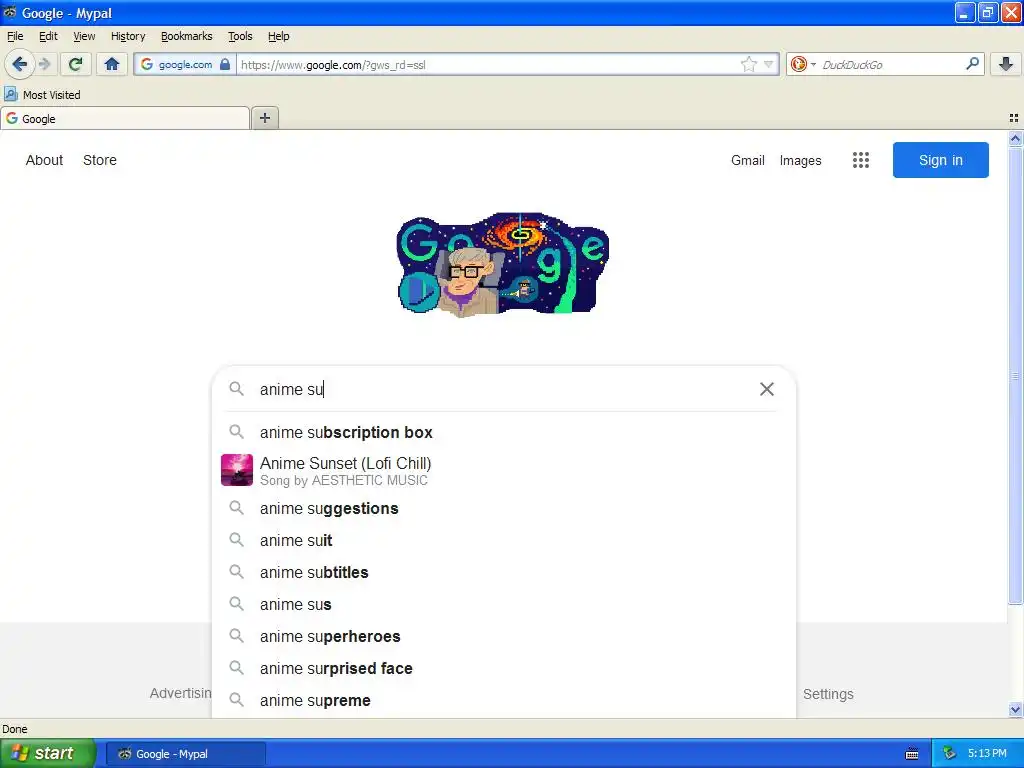The height and width of the screenshot is (768, 1024).
Task: Click the magnifier in the search box
Action: (x=236, y=389)
